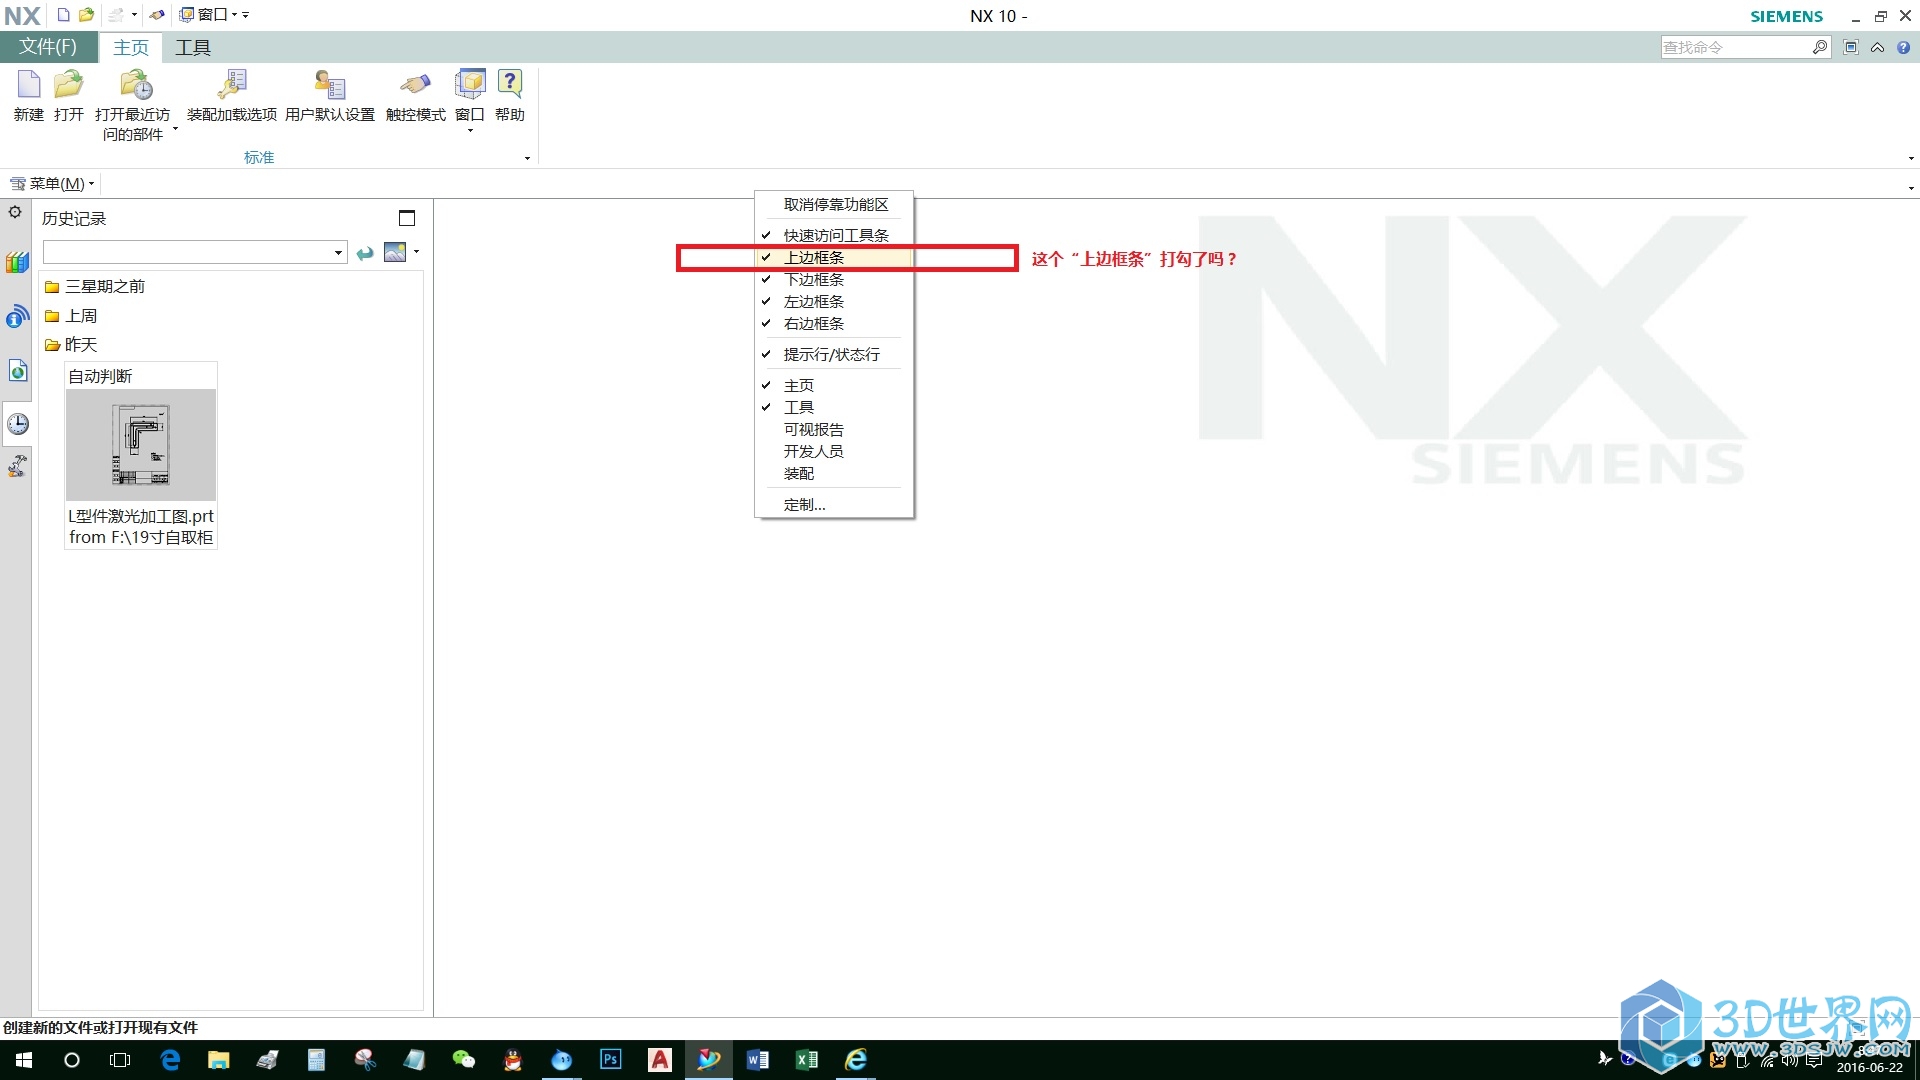Click the view style dropdown arrow in history
Screen dimensions: 1920x1080
click(416, 252)
